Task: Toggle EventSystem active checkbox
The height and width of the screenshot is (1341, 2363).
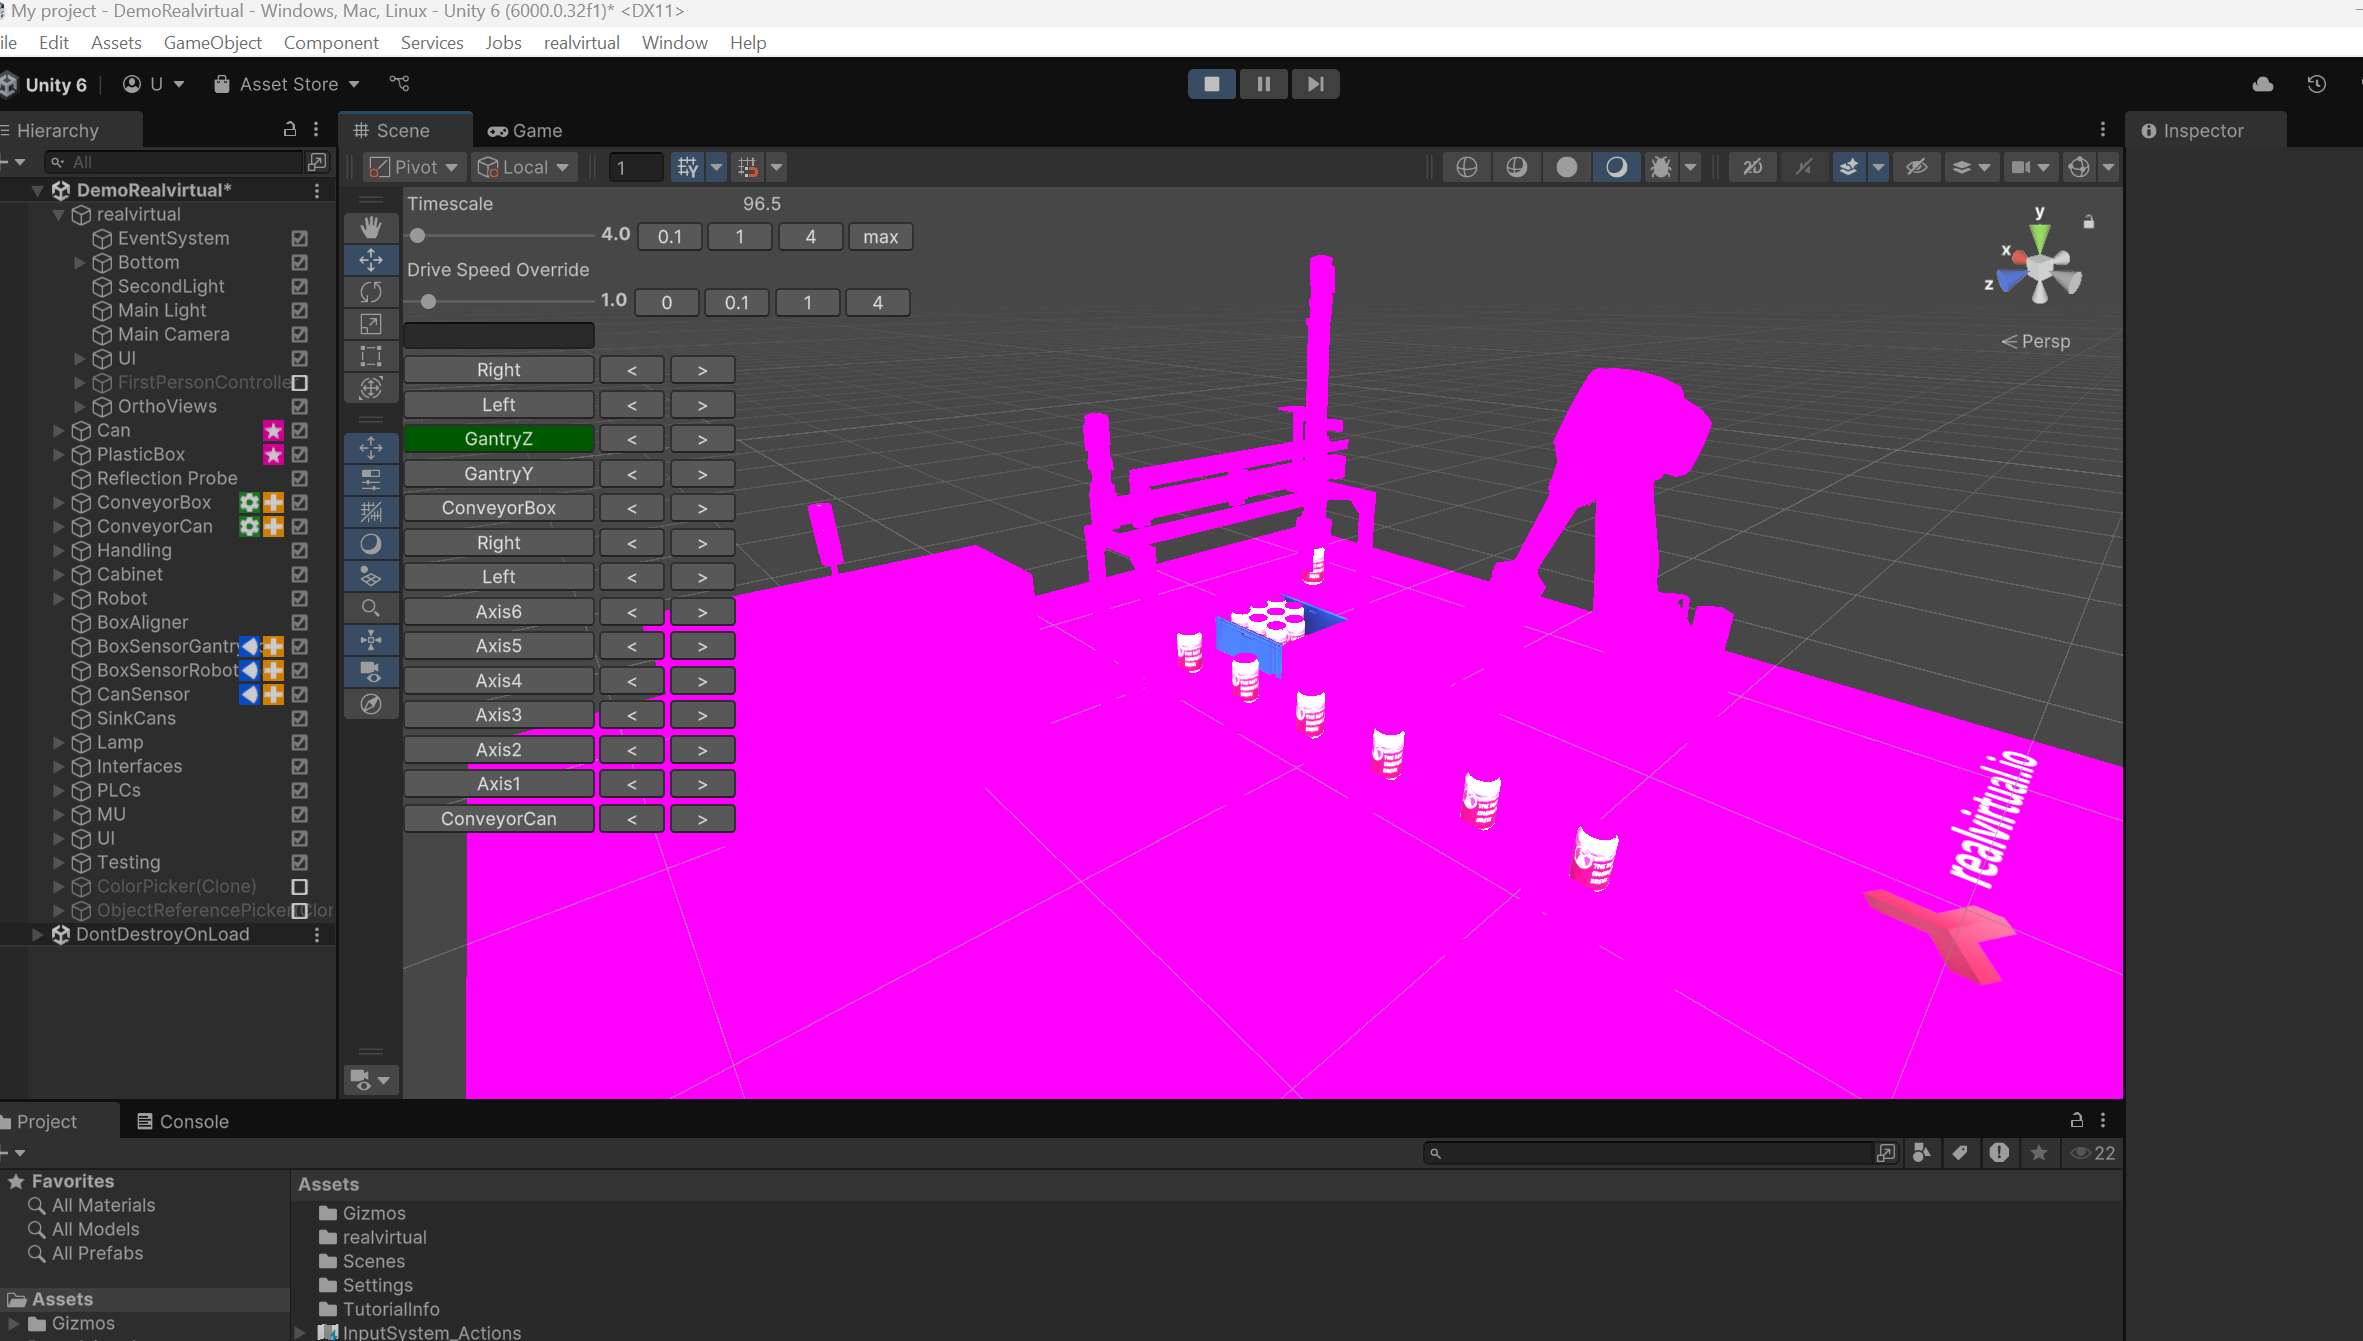Action: [x=299, y=238]
